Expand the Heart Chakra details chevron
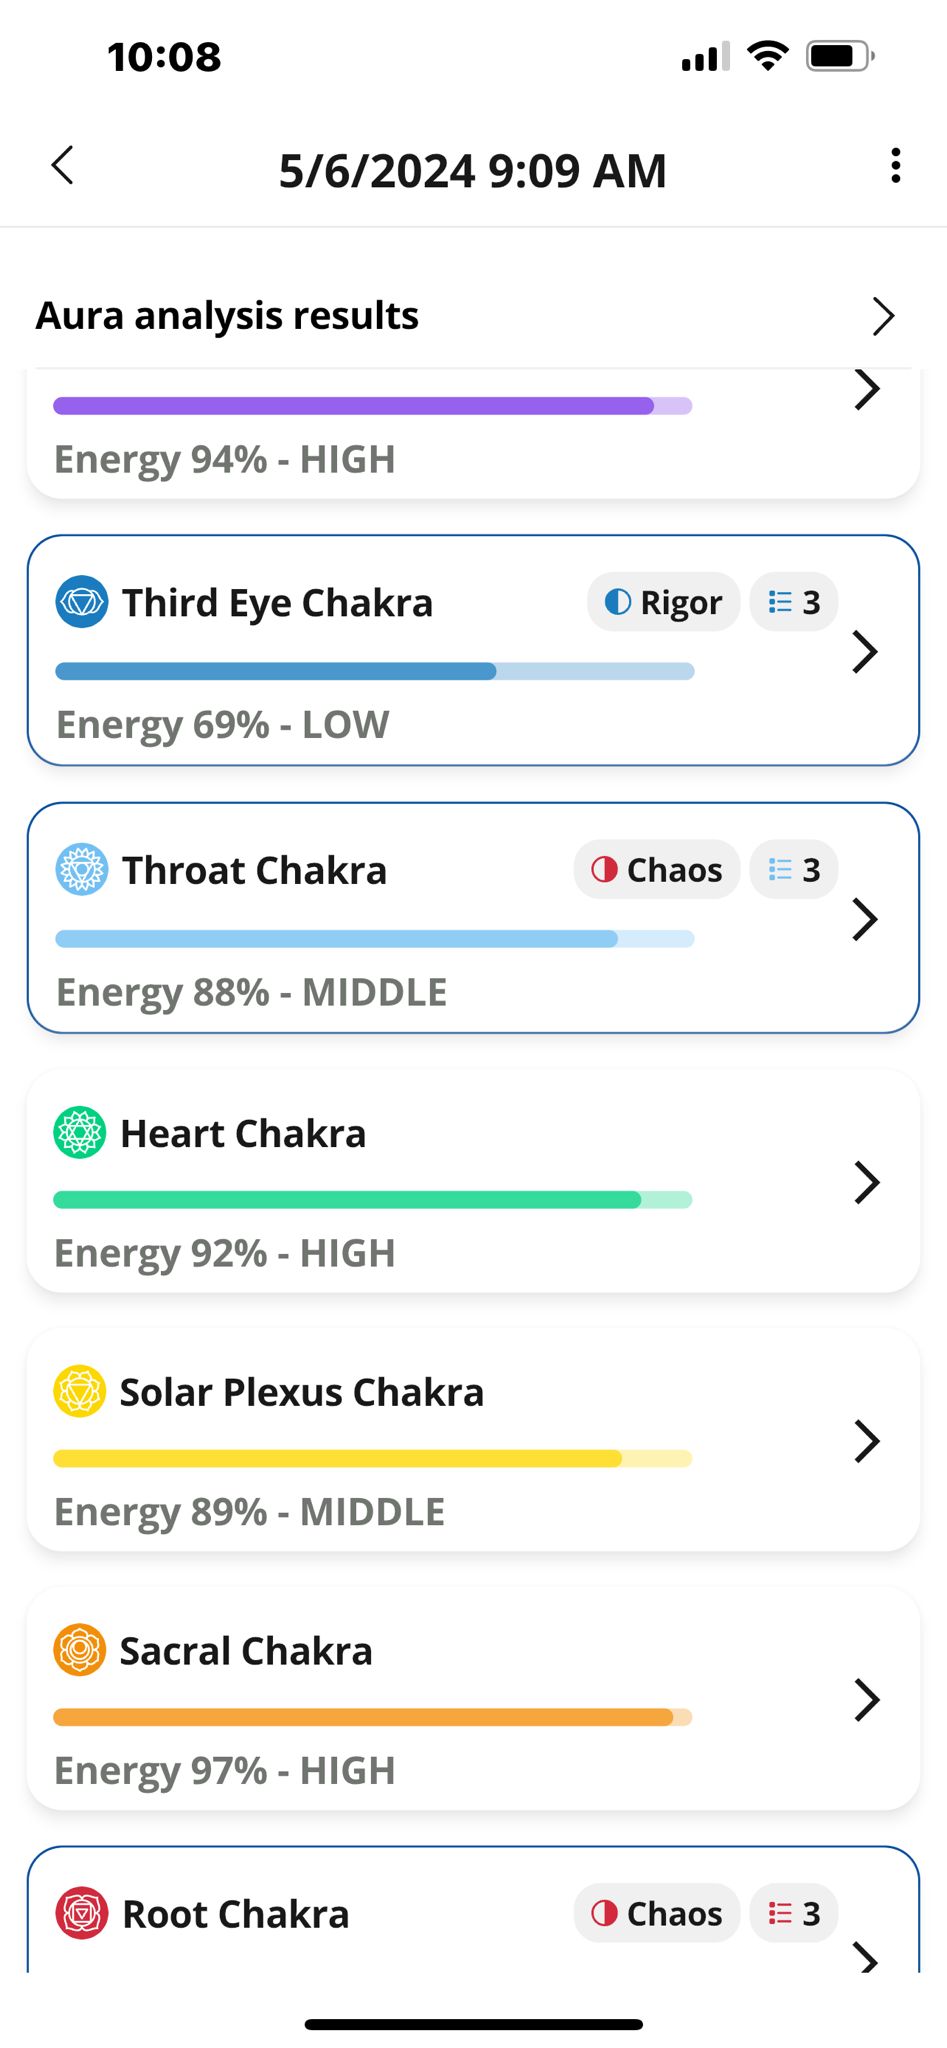 click(x=866, y=1182)
